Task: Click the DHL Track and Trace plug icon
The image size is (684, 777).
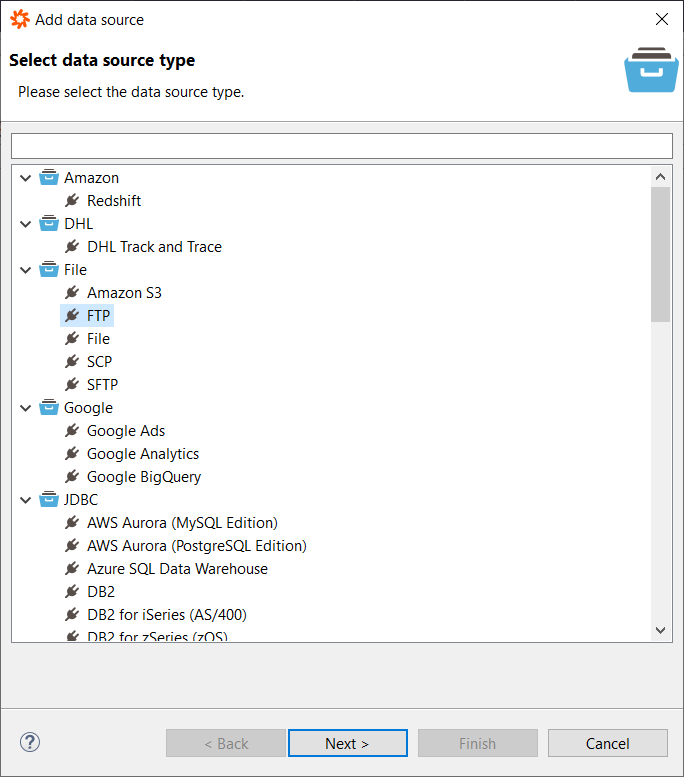Action: coord(72,247)
